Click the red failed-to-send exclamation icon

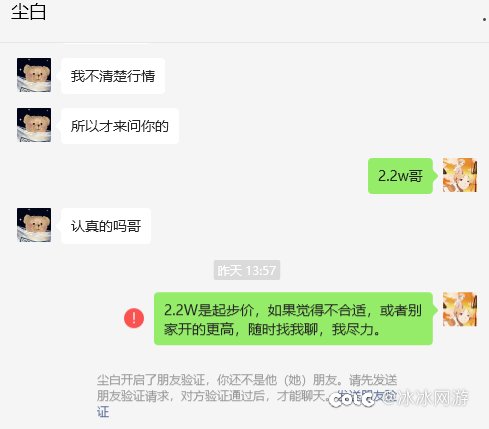tap(134, 318)
